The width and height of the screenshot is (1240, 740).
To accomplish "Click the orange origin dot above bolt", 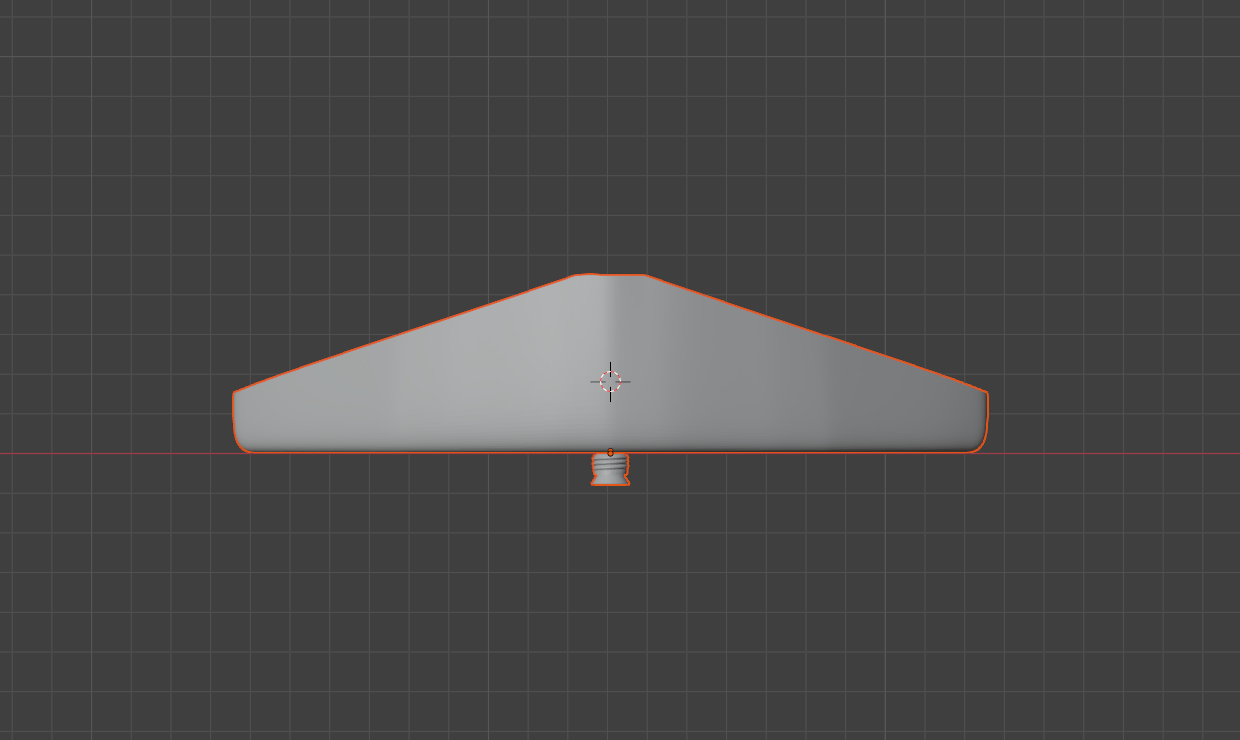I will coord(610,452).
